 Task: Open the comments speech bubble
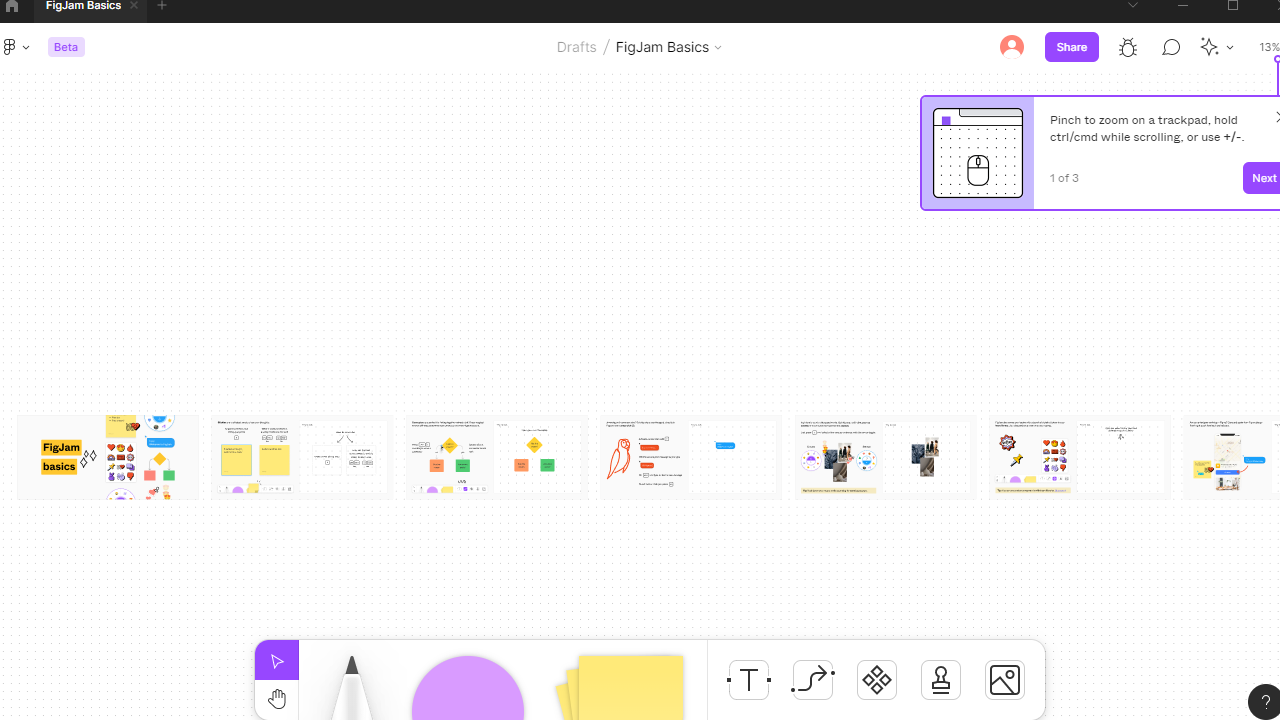(x=1171, y=47)
